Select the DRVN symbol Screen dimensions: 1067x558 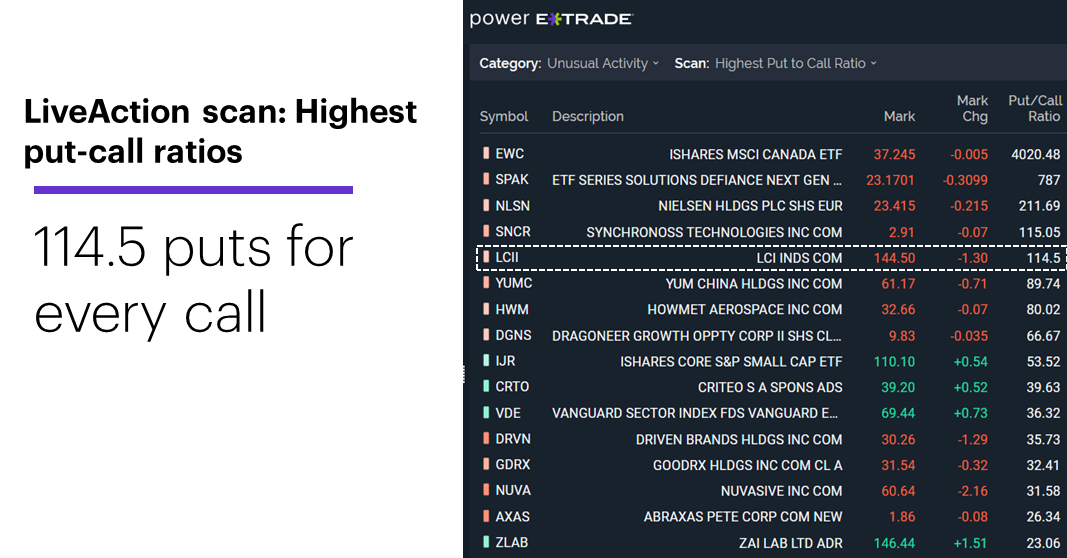tap(513, 439)
